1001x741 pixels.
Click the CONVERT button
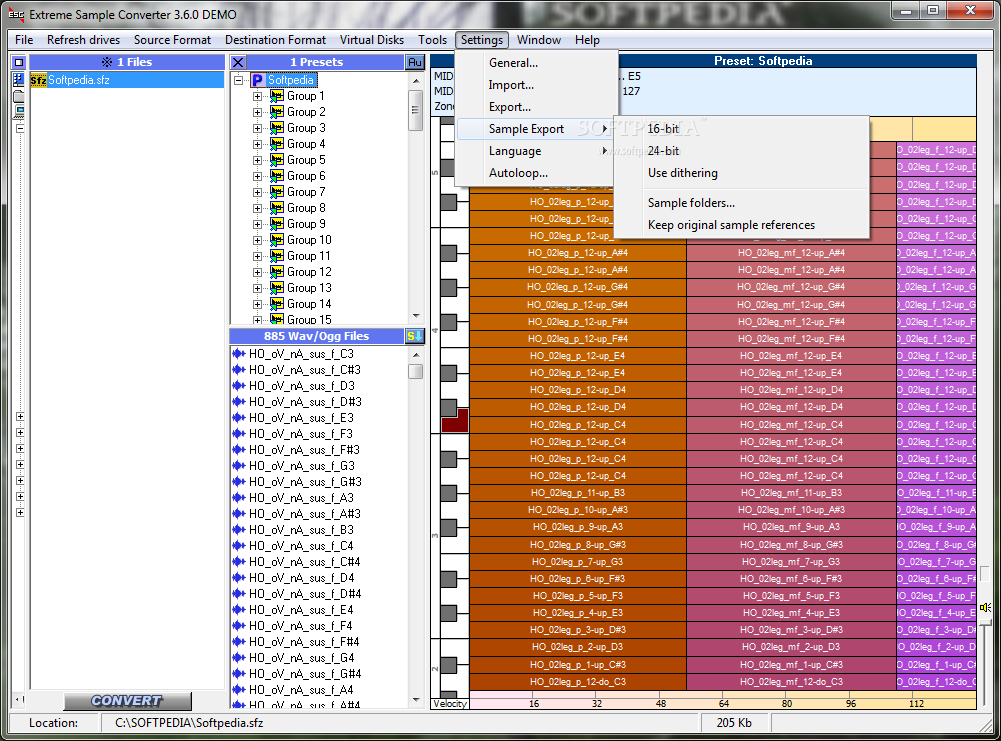pyautogui.click(x=128, y=701)
